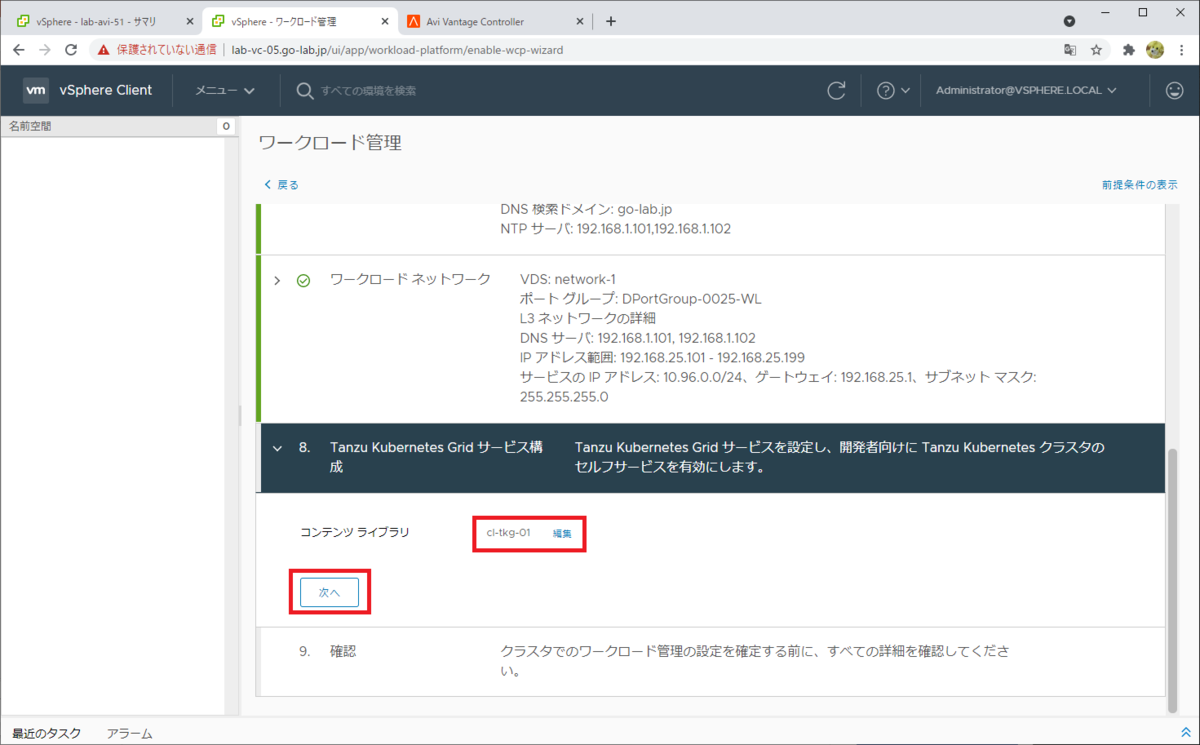Bookmark this page via the star icon
This screenshot has height=745, width=1200.
(x=1097, y=48)
